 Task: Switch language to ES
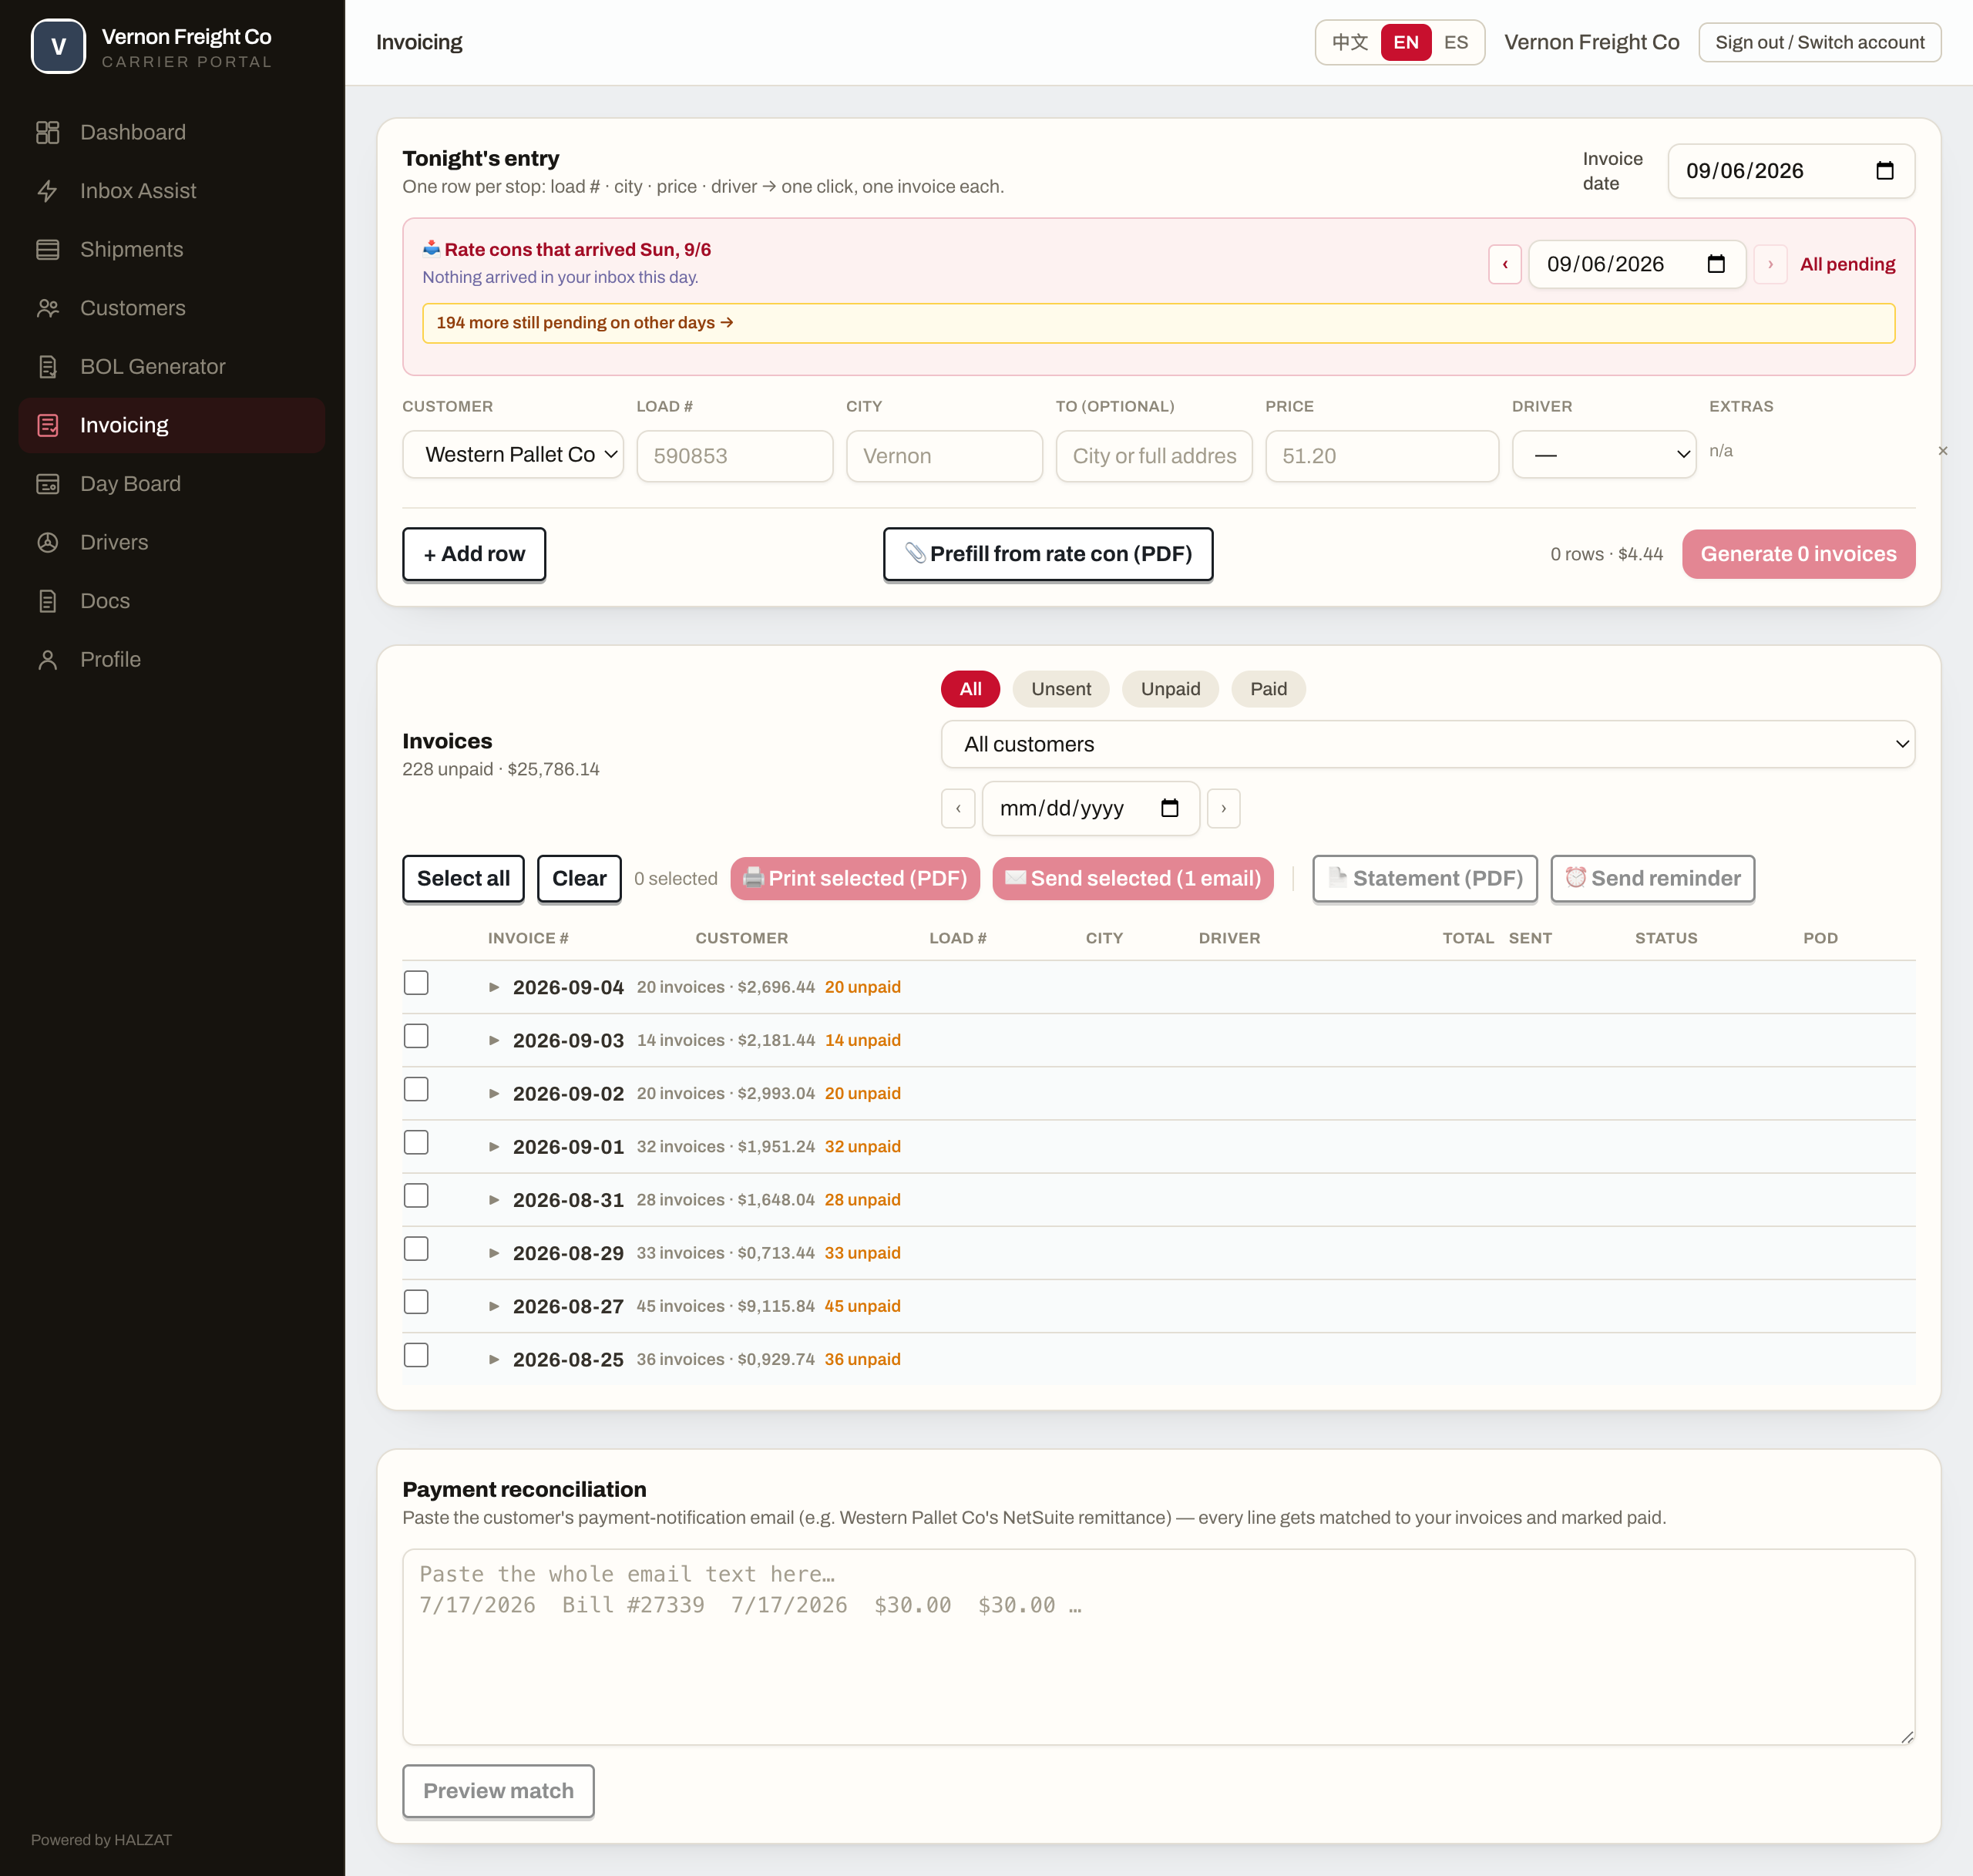[1455, 42]
